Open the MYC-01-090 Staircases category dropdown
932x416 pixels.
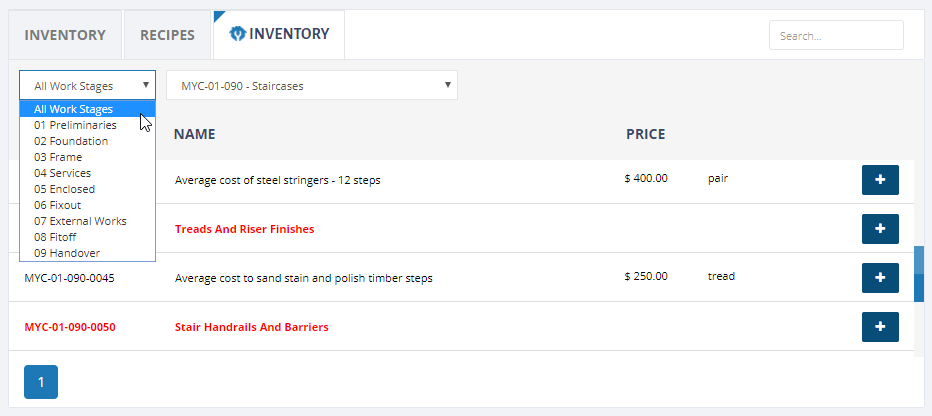coord(311,86)
